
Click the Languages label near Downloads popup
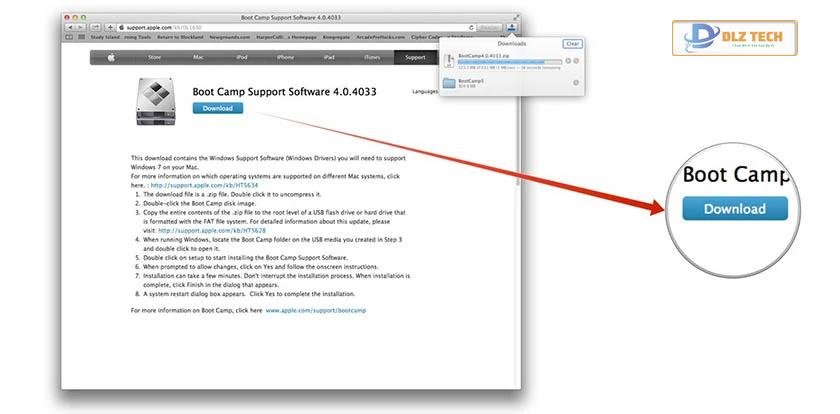coord(425,92)
